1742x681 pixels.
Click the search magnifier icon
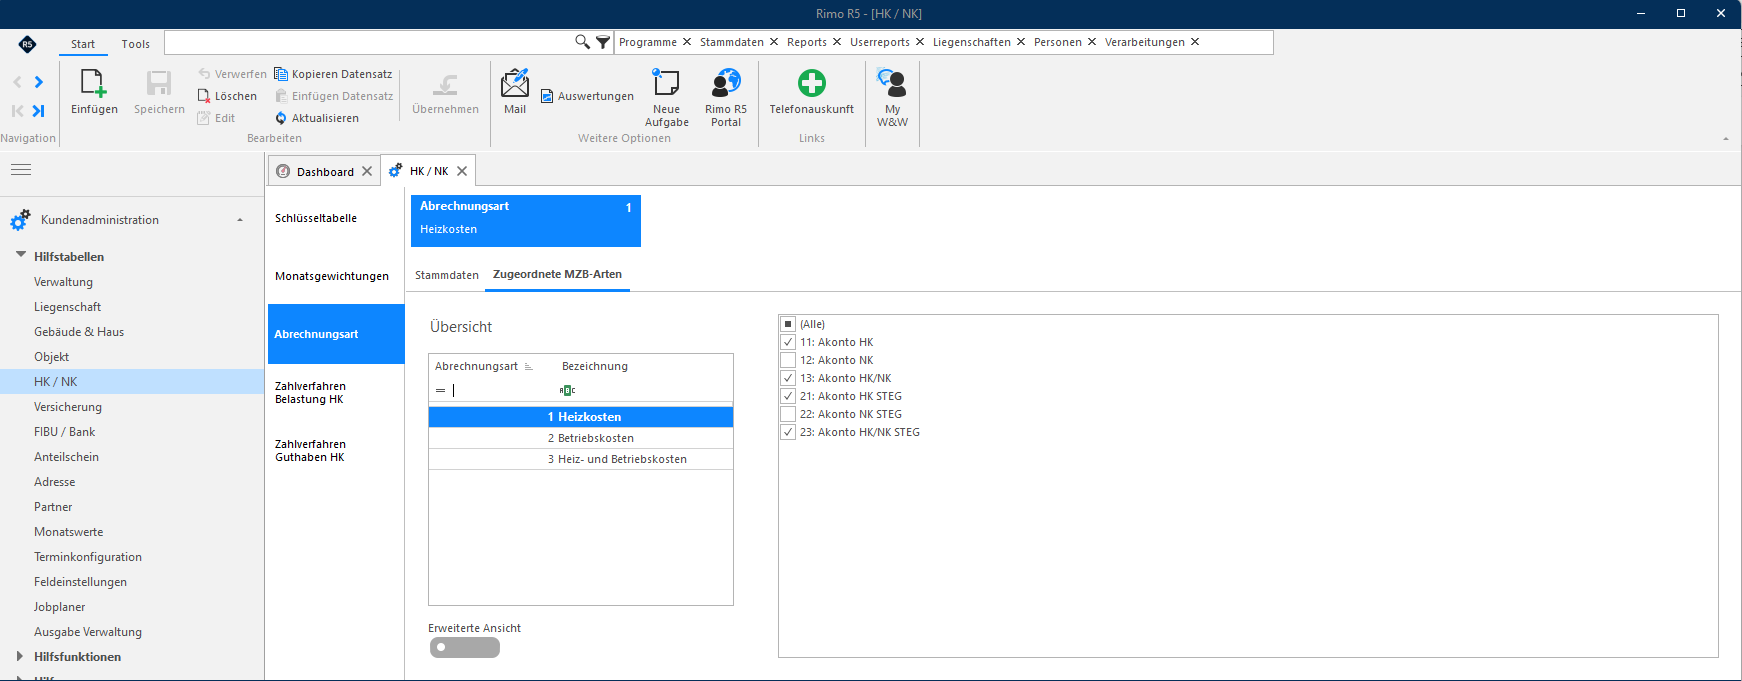[582, 42]
